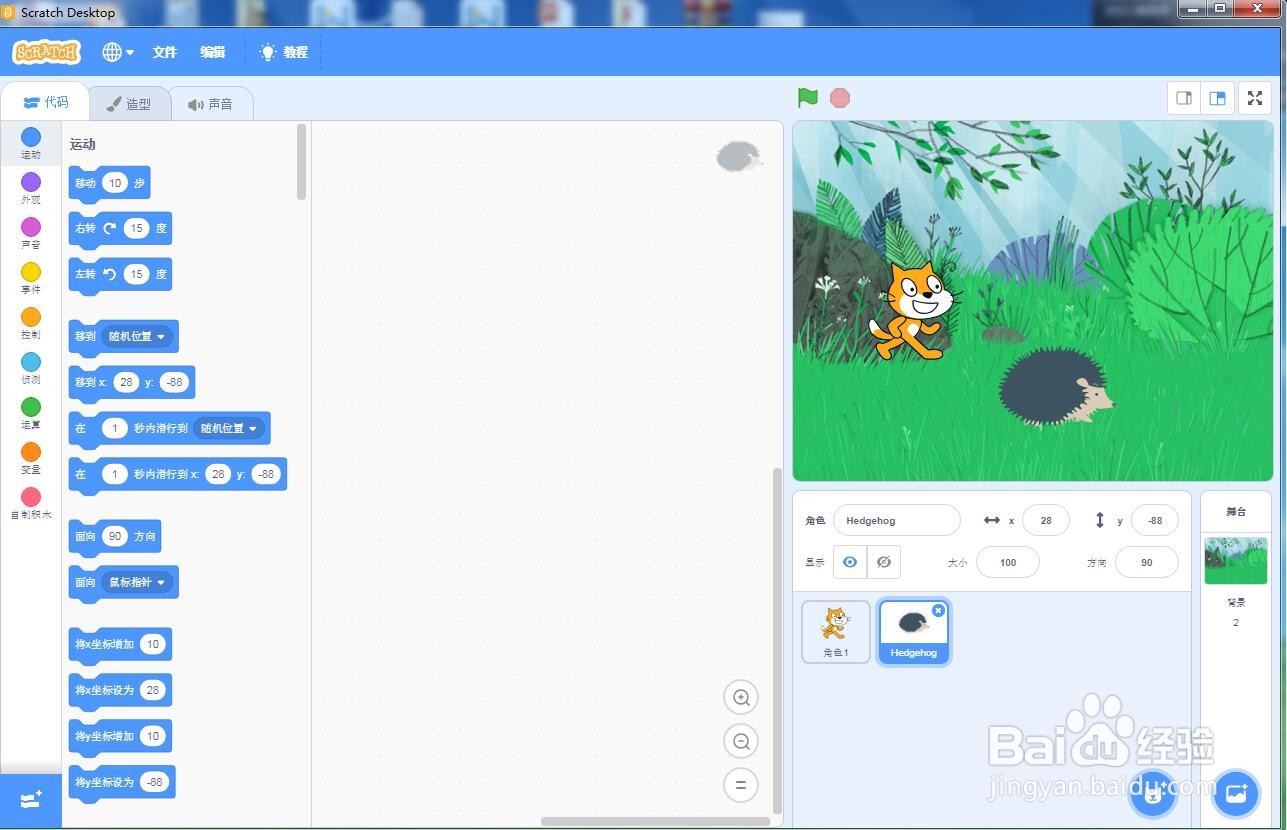Switch to the 代码 tab
This screenshot has height=830, width=1287.
tap(46, 103)
